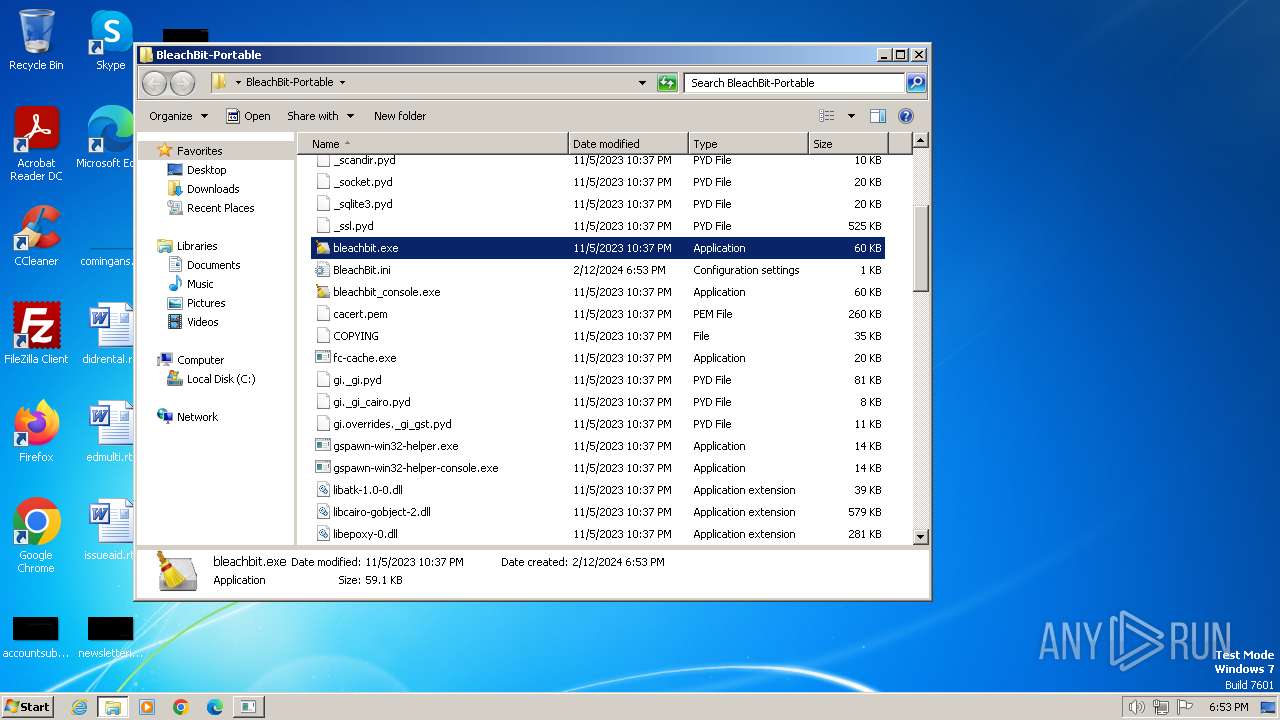This screenshot has width=1280, height=720.
Task: Click the volume speaker tray icon
Action: click(x=1136, y=707)
